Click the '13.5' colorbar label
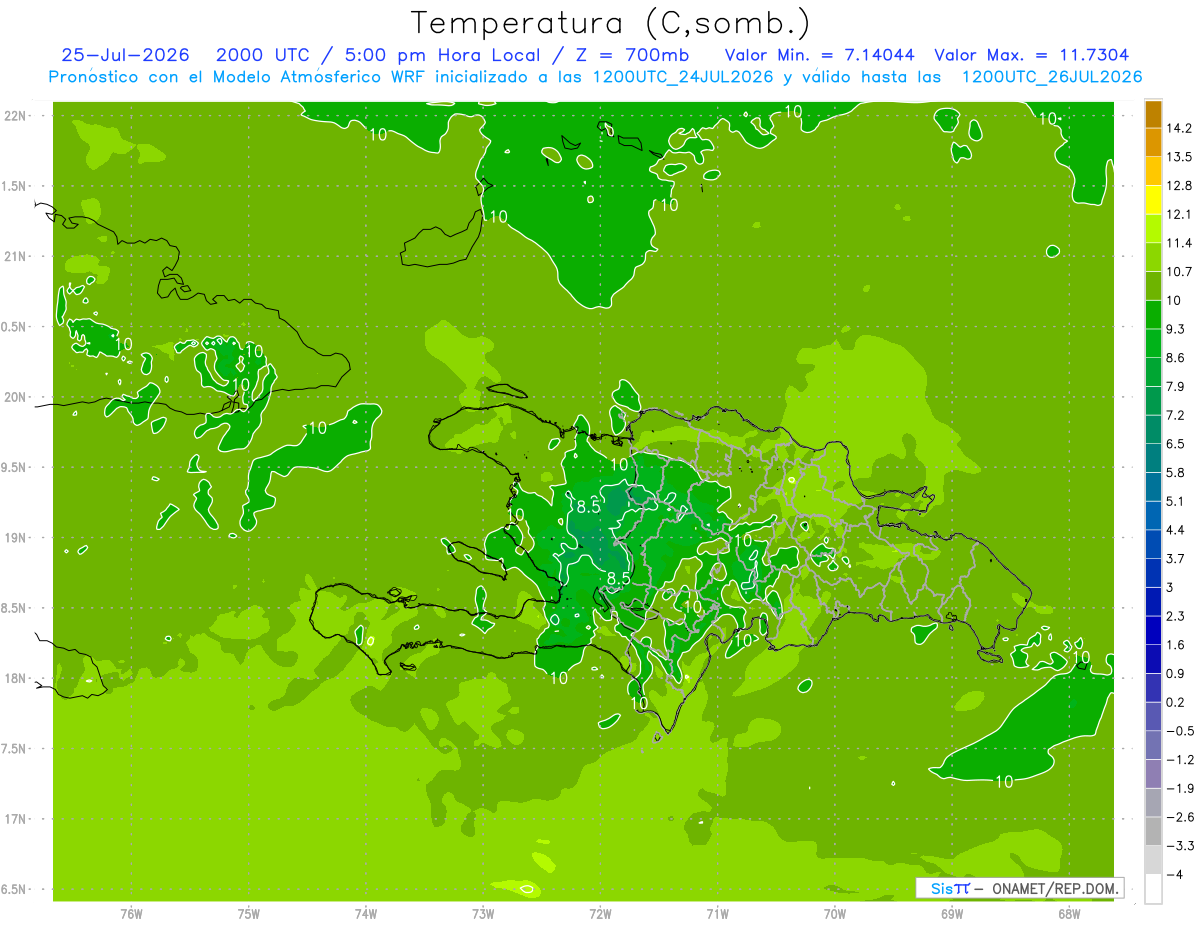Screen dimensions: 1200x927 pyautogui.click(x=1180, y=157)
